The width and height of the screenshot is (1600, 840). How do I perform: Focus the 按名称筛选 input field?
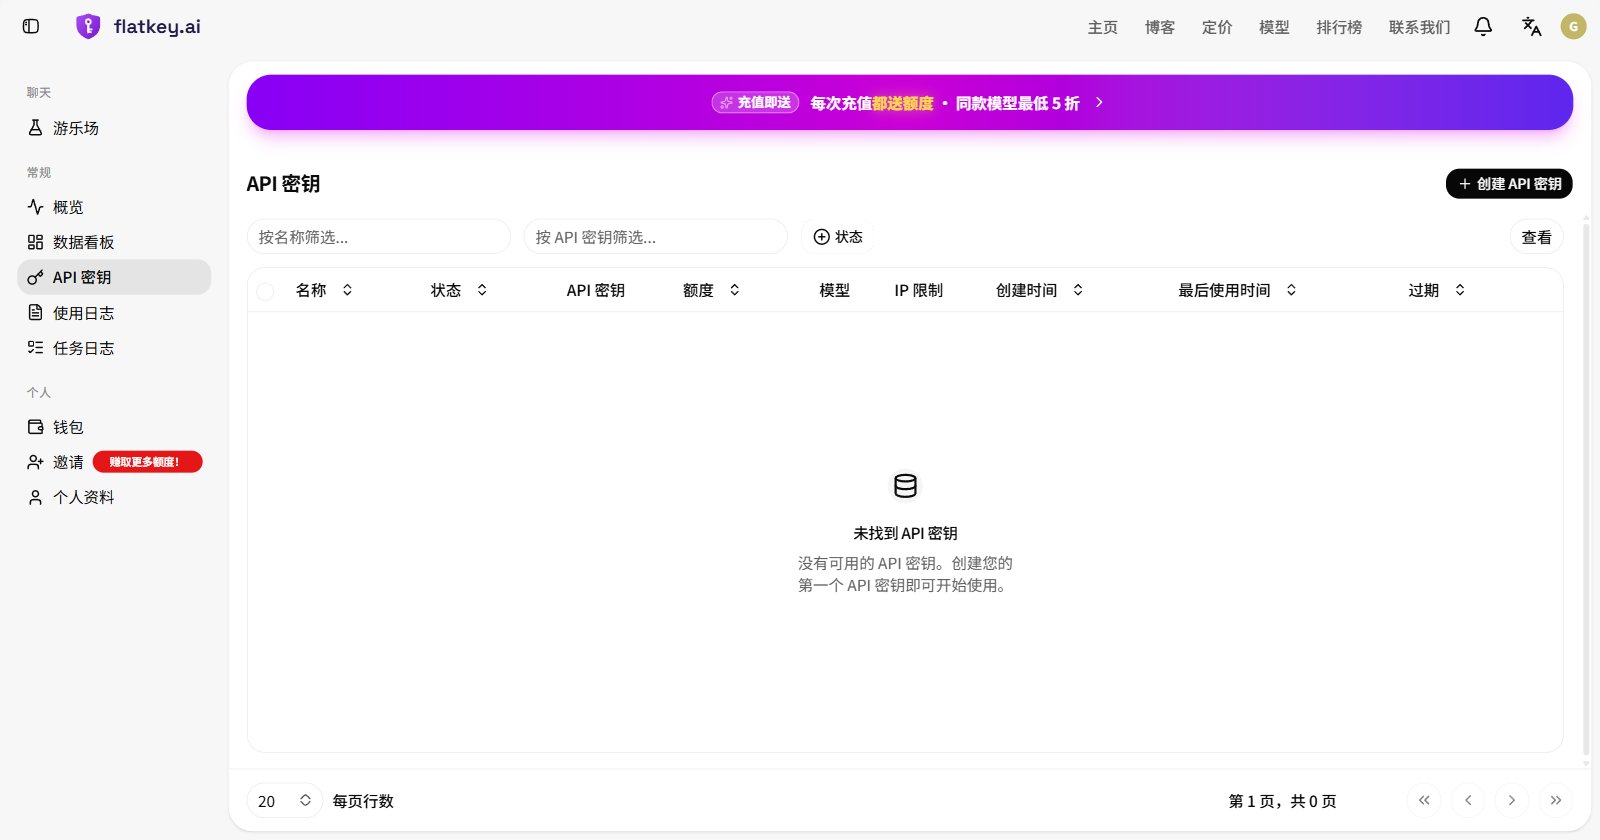pos(379,237)
